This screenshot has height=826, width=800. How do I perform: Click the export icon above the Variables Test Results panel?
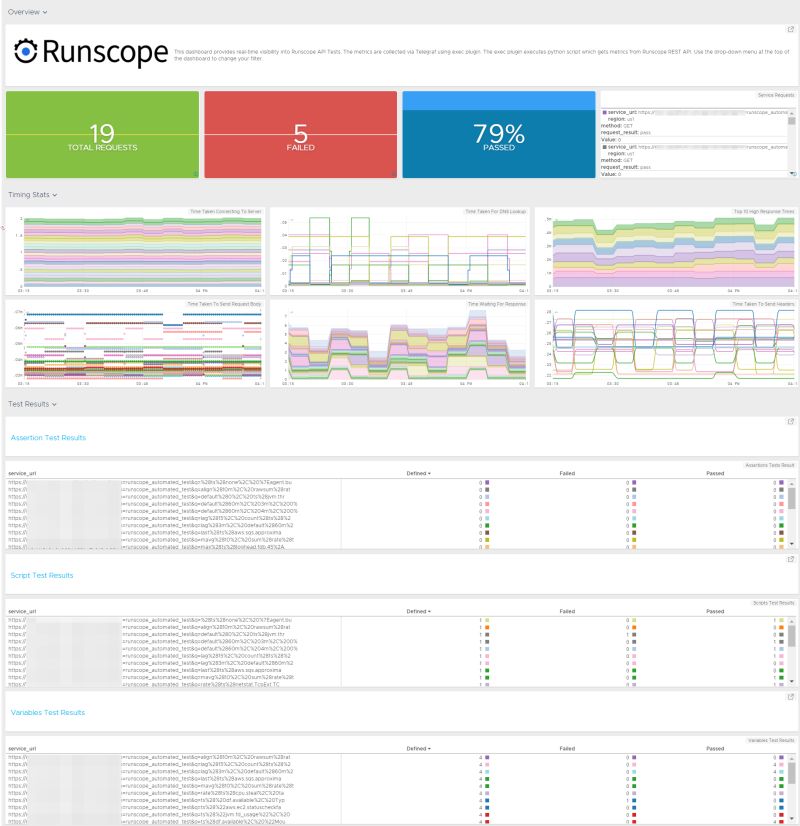pyautogui.click(x=788, y=696)
